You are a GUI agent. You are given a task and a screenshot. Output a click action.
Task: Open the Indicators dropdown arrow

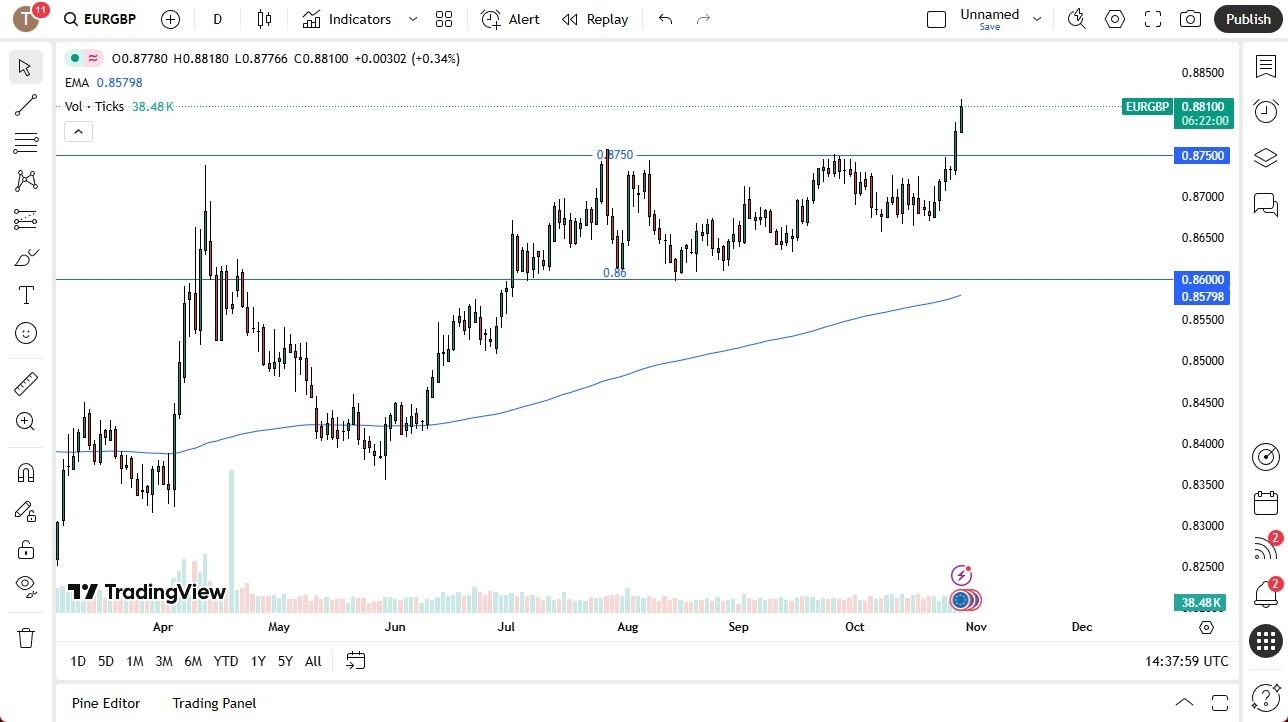[x=412, y=19]
